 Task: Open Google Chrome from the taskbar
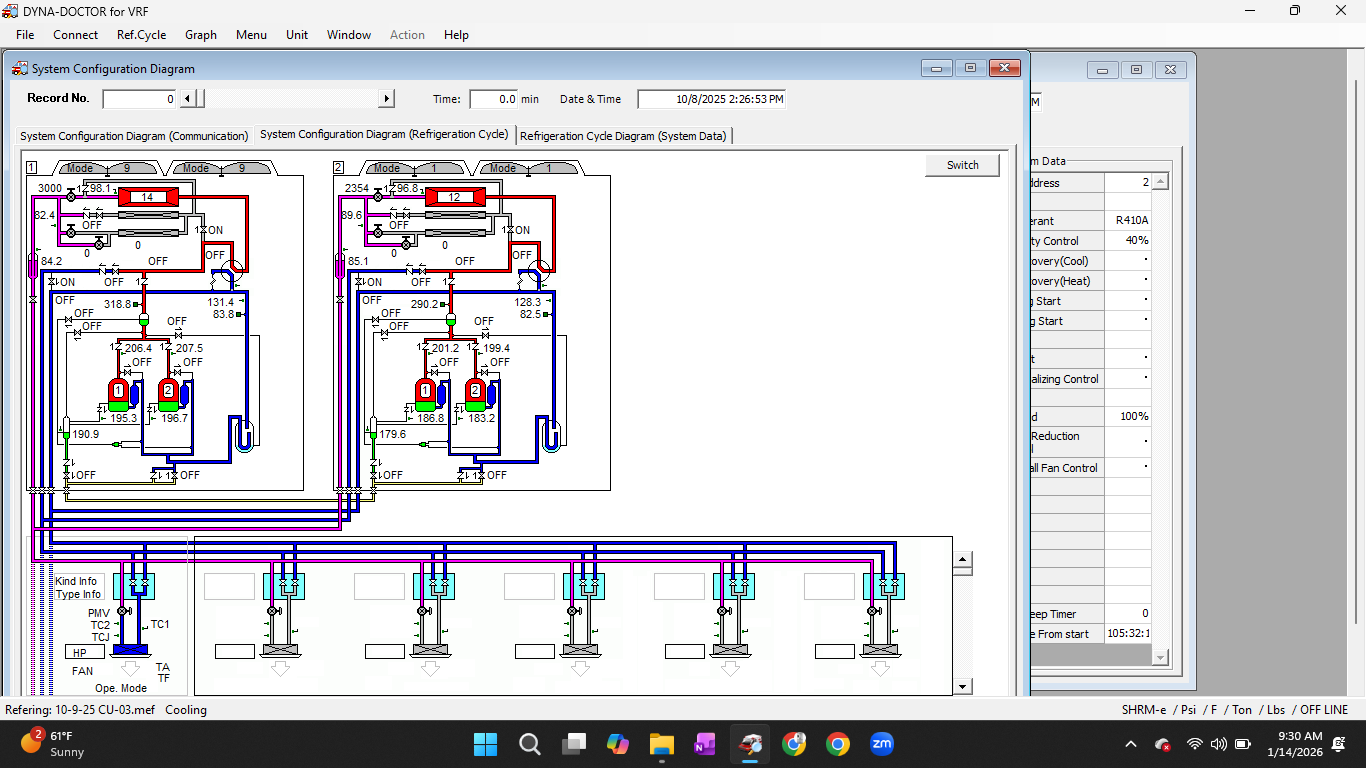[837, 744]
